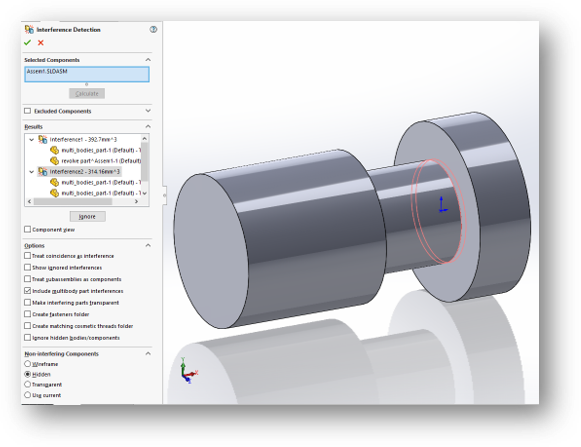581x447 pixels.
Task: Accept with the green checkmark icon
Action: (x=27, y=43)
